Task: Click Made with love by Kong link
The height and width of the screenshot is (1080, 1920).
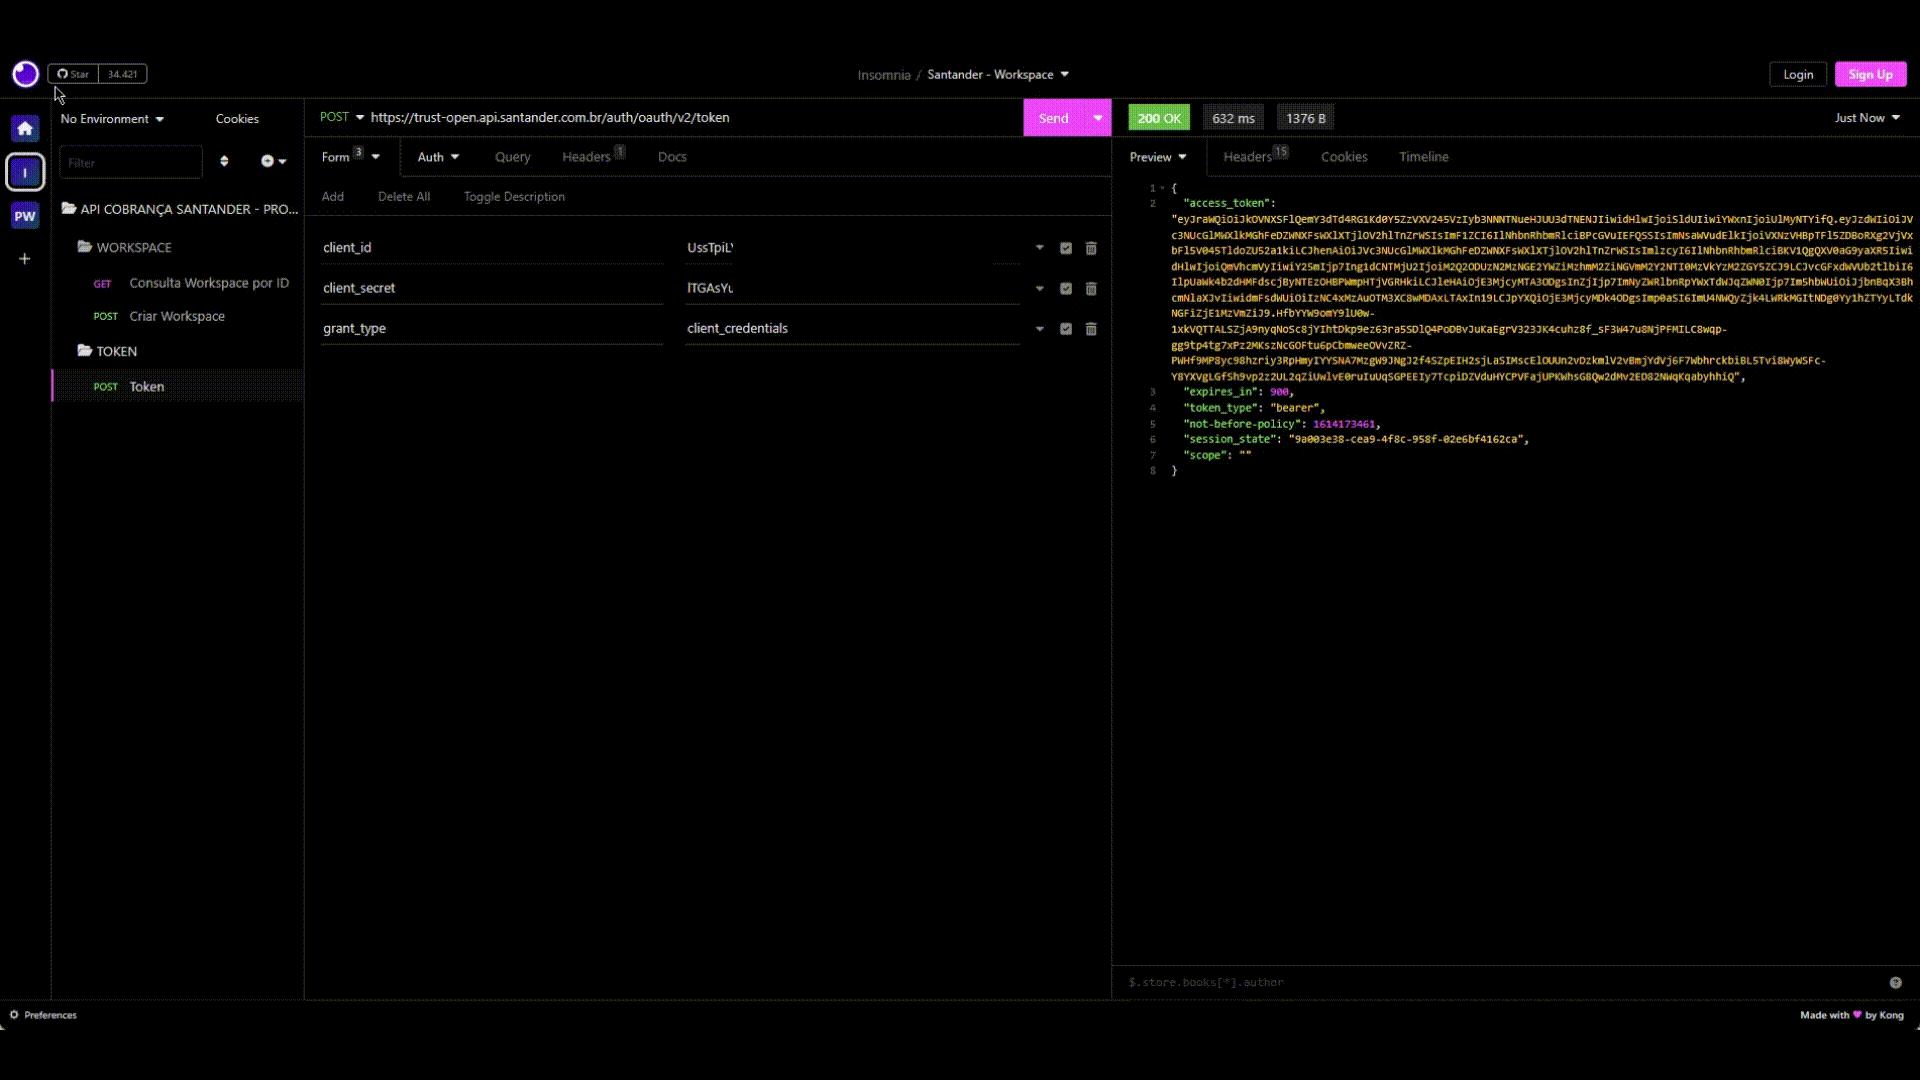Action: click(x=1851, y=1015)
